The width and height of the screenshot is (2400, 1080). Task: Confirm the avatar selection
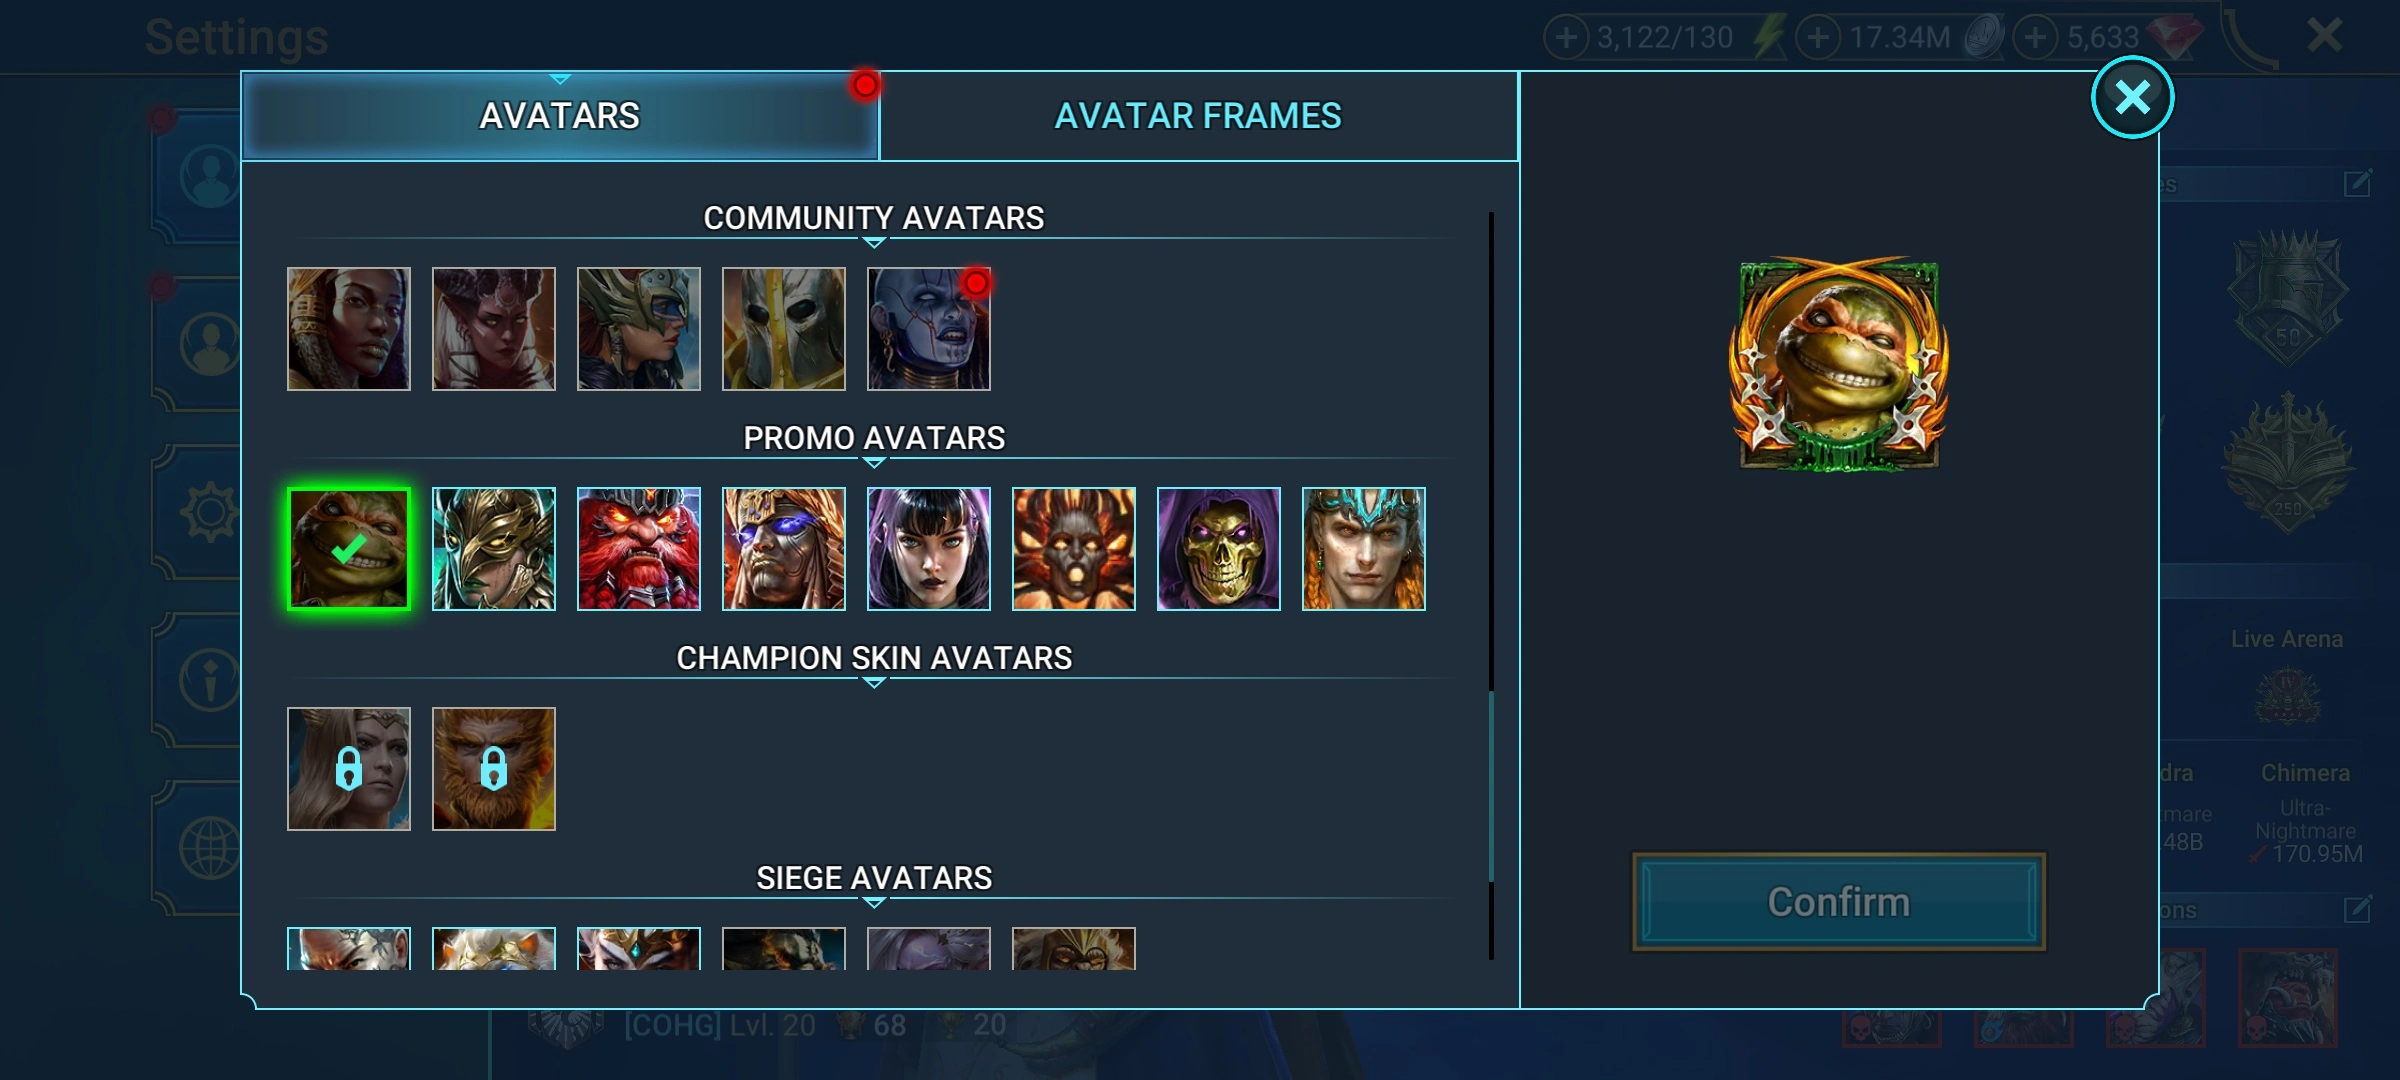coord(1838,902)
